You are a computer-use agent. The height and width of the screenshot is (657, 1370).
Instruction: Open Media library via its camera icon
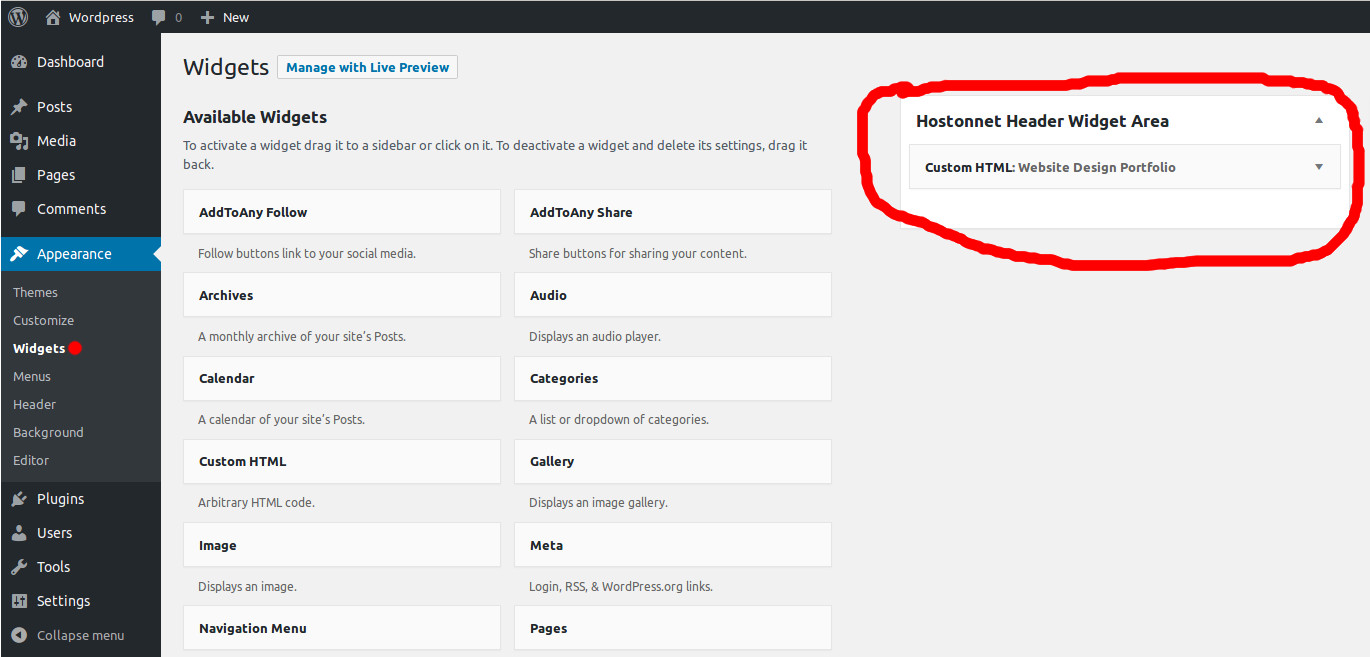point(20,140)
